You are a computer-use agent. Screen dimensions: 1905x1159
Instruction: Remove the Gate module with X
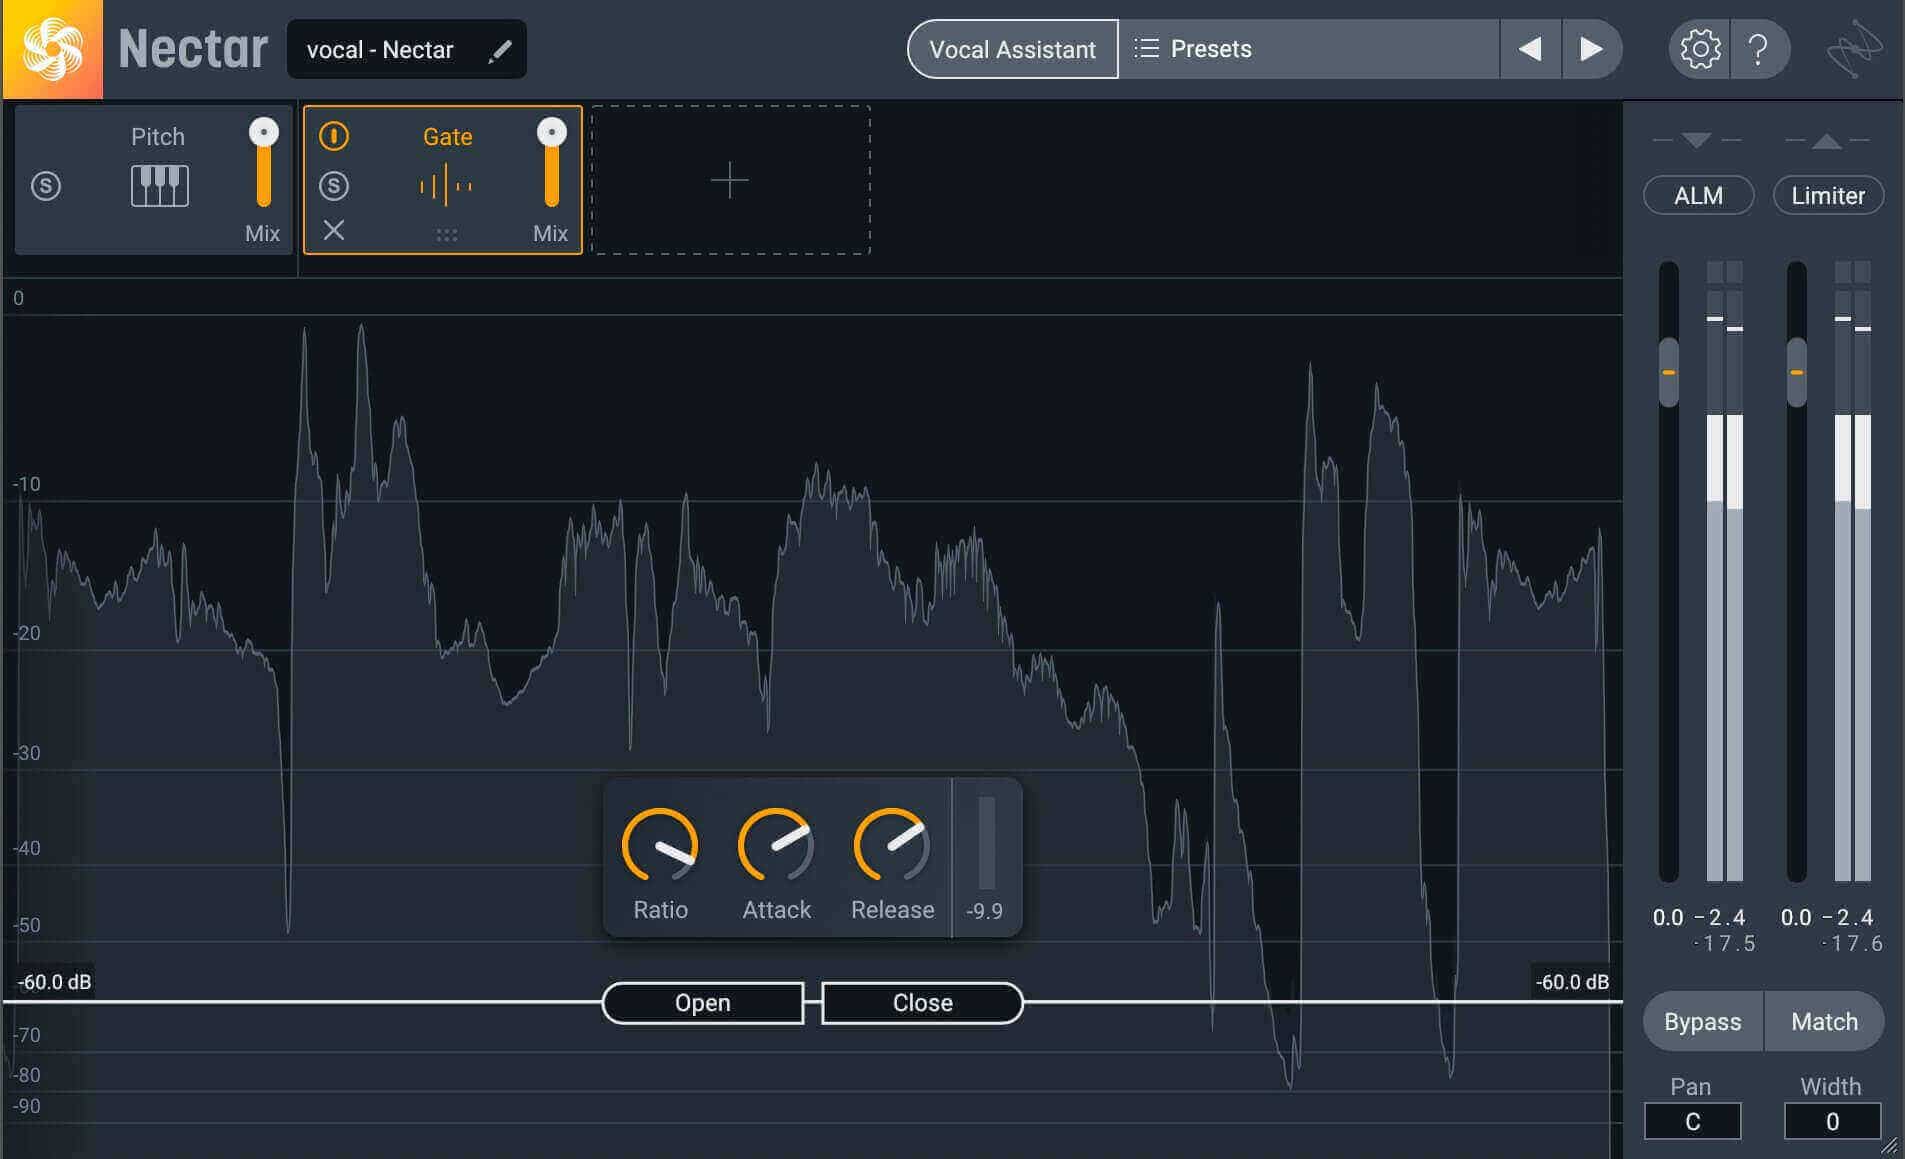click(x=334, y=231)
